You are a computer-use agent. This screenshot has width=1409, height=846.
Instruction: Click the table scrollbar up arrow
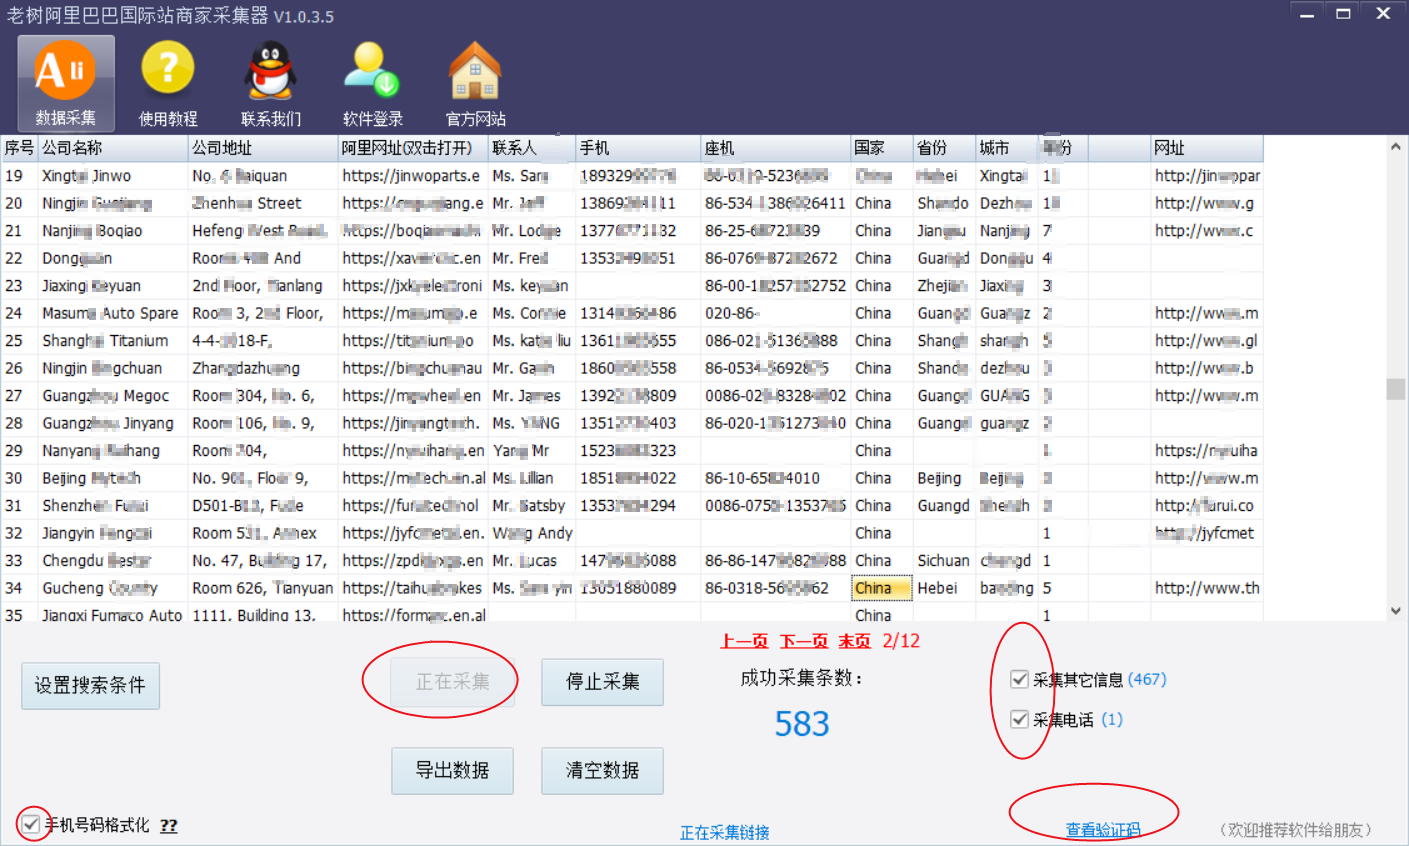click(x=1396, y=147)
